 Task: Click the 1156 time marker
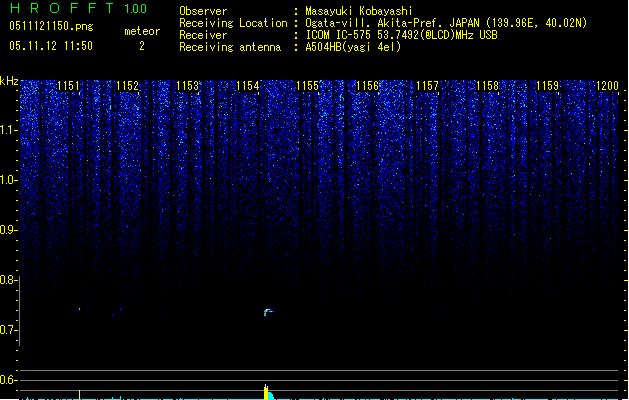[x=367, y=85]
